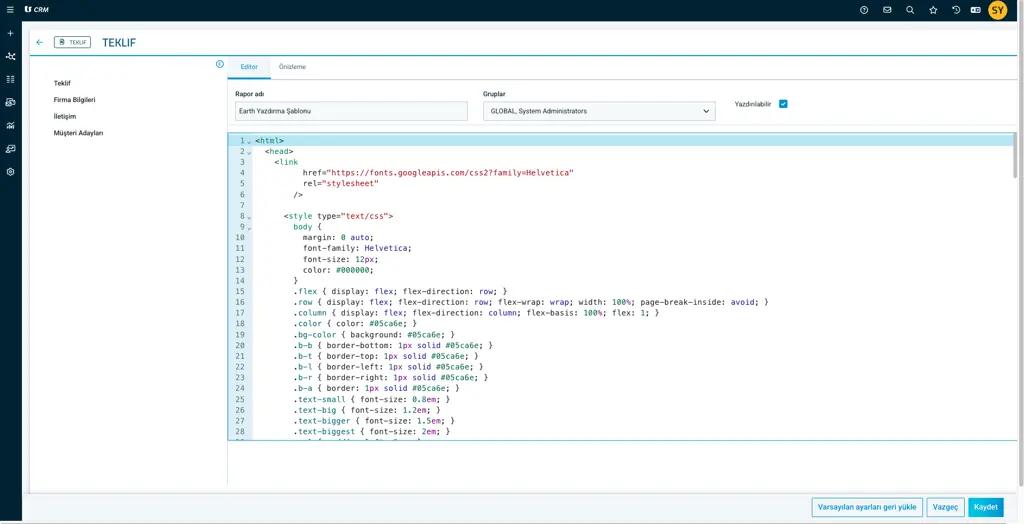Open the analytics chart icon in sidebar
This screenshot has width=1024, height=524.
(x=10, y=125)
